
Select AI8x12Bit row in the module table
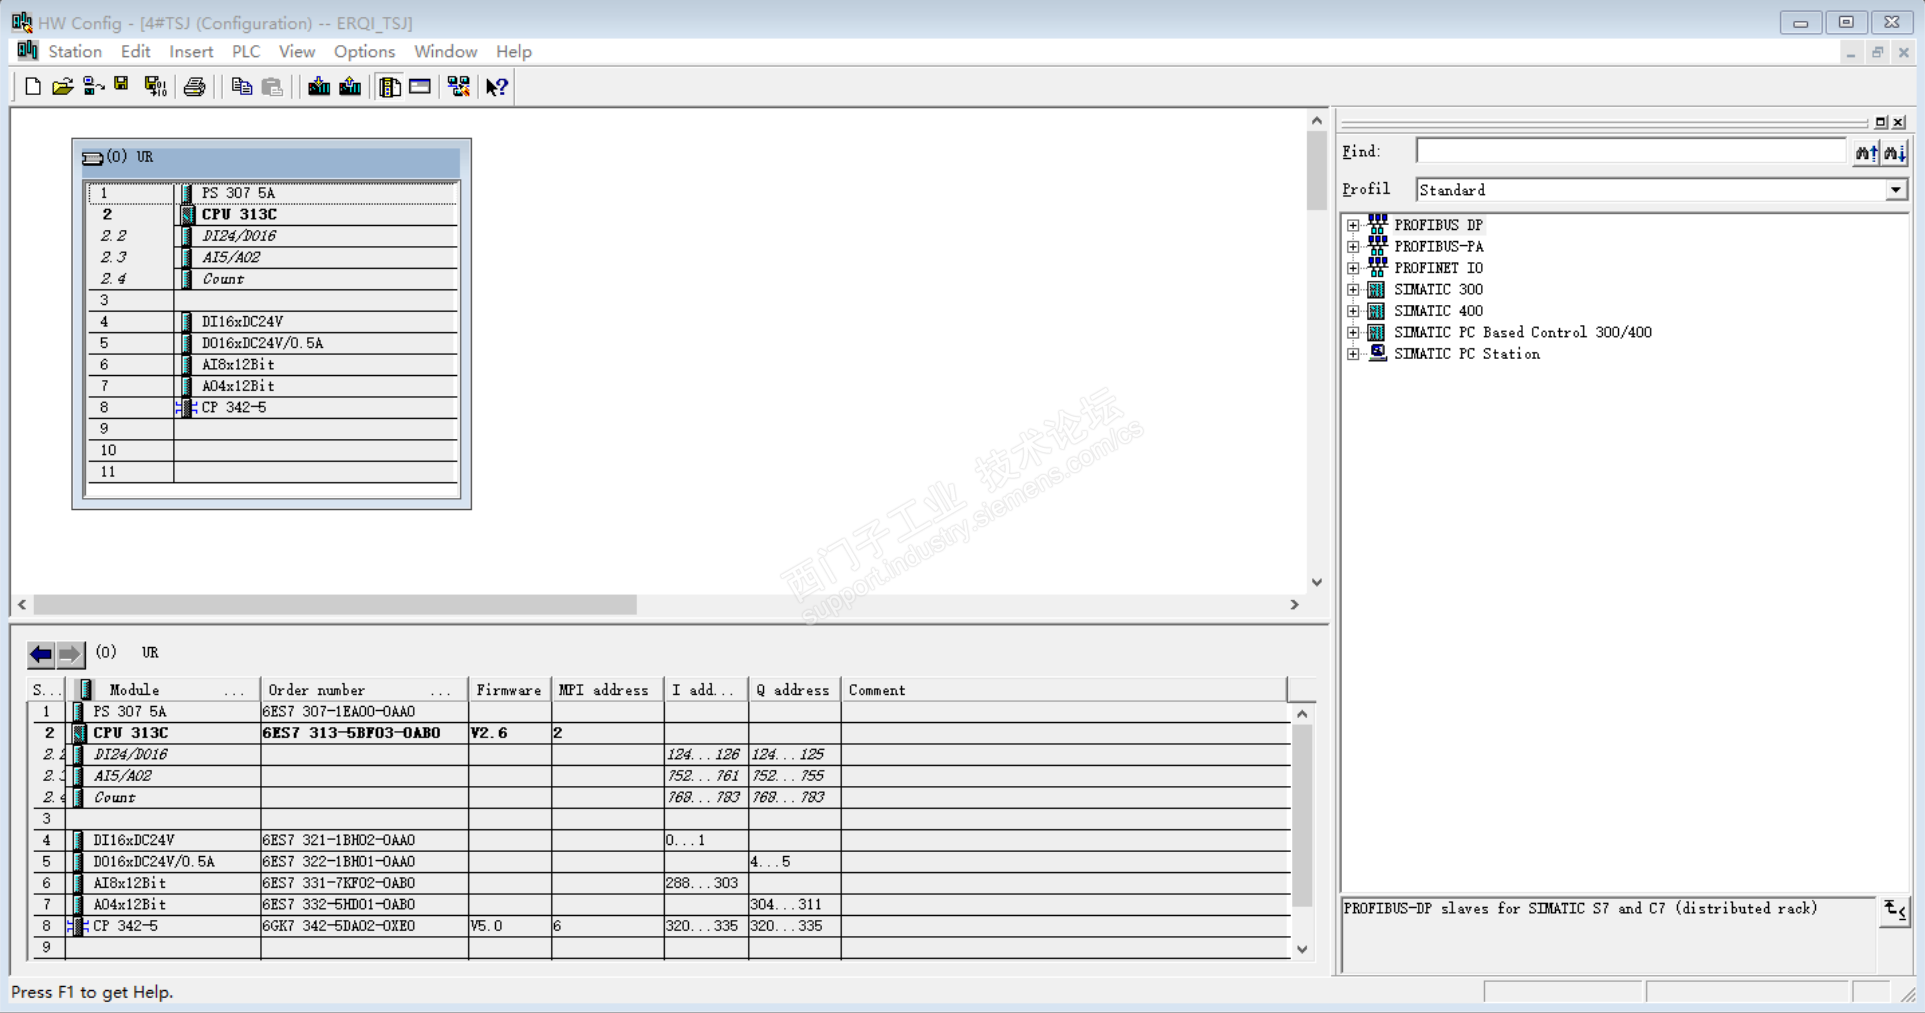pyautogui.click(x=660, y=883)
